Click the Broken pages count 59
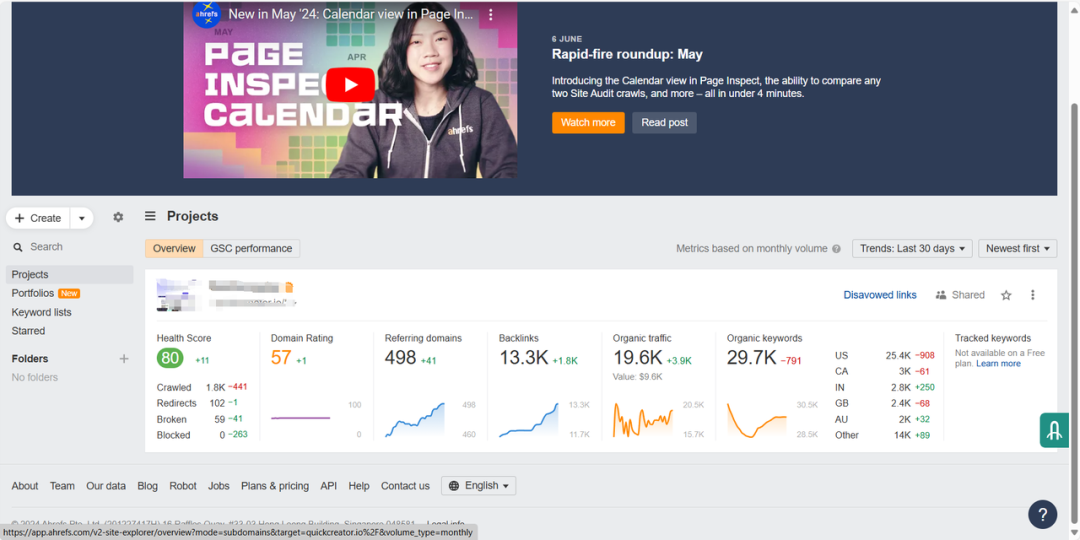Image resolution: width=1080 pixels, height=540 pixels. point(219,419)
